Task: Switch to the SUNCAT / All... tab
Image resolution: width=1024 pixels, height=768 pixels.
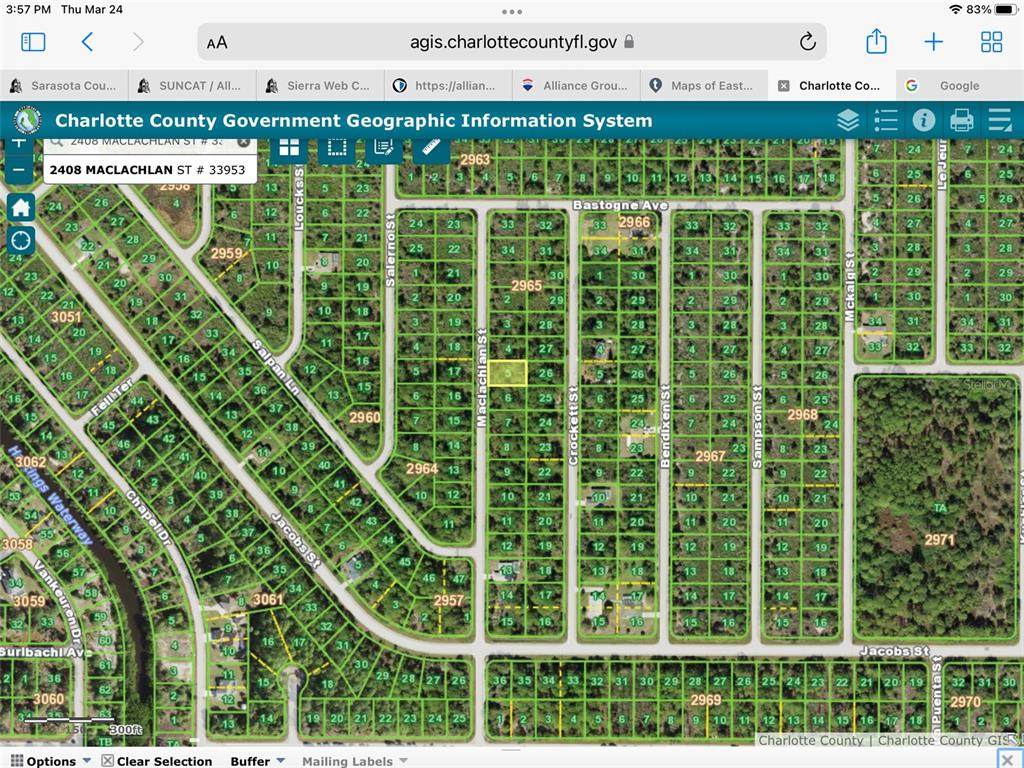Action: click(192, 86)
